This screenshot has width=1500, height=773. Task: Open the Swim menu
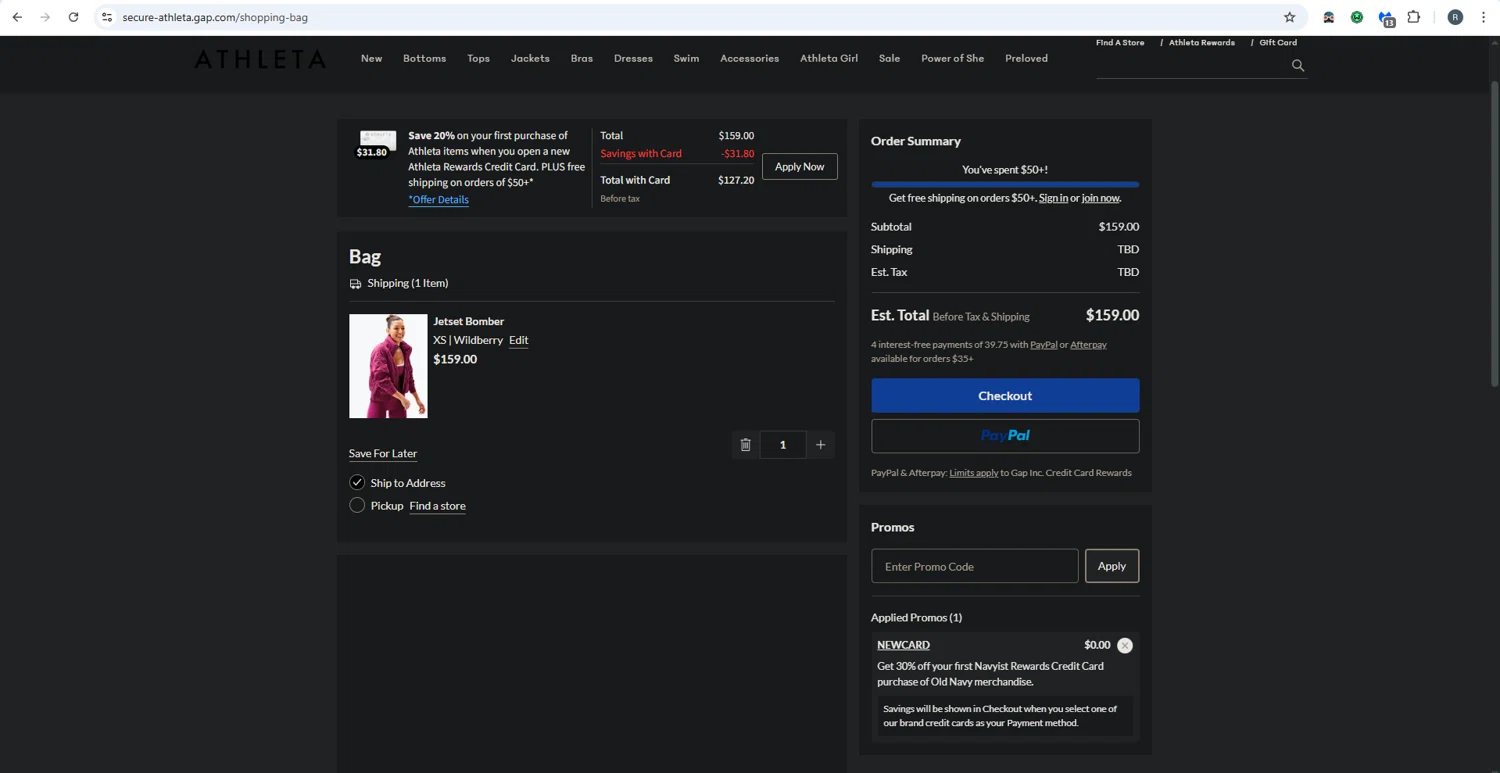[686, 58]
